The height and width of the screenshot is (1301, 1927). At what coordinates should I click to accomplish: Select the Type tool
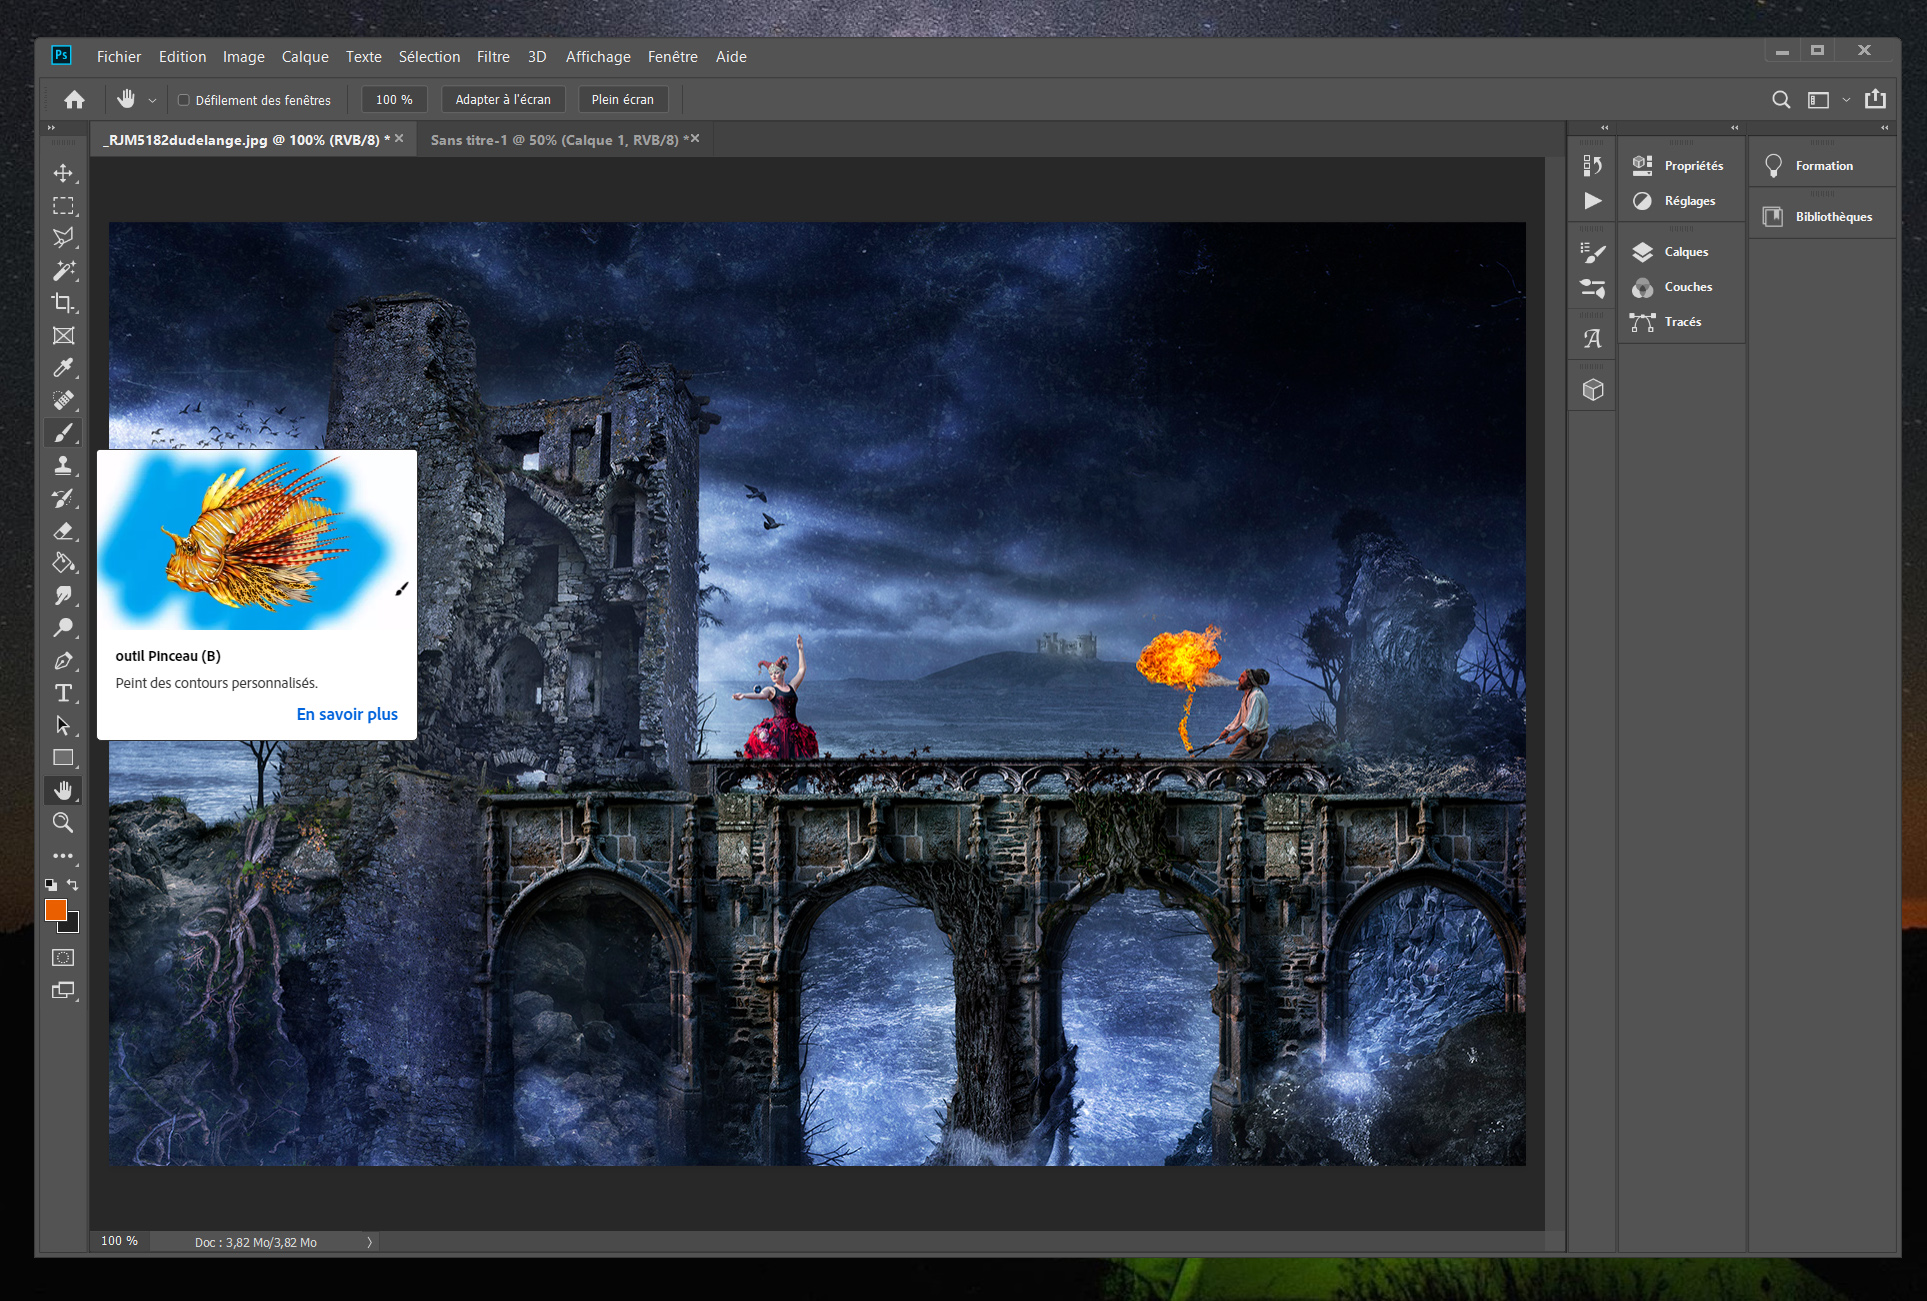coord(63,693)
